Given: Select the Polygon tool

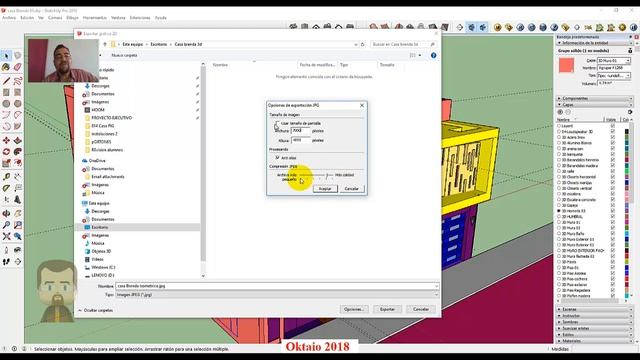Looking at the screenshot, I should pyautogui.click(x=18, y=104).
